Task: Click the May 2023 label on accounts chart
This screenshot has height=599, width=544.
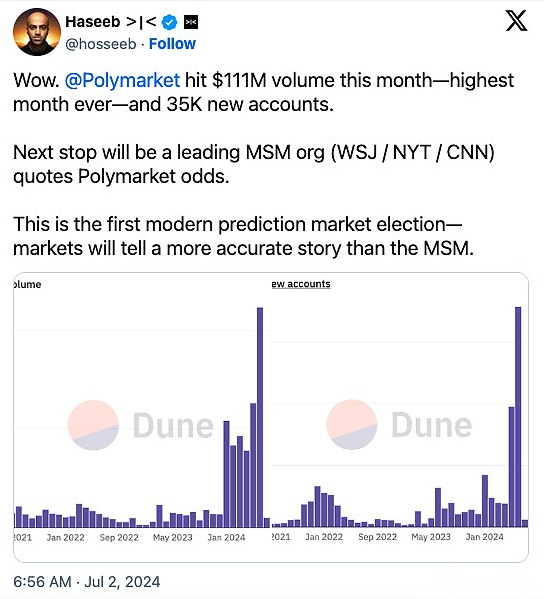Action: coord(431,537)
